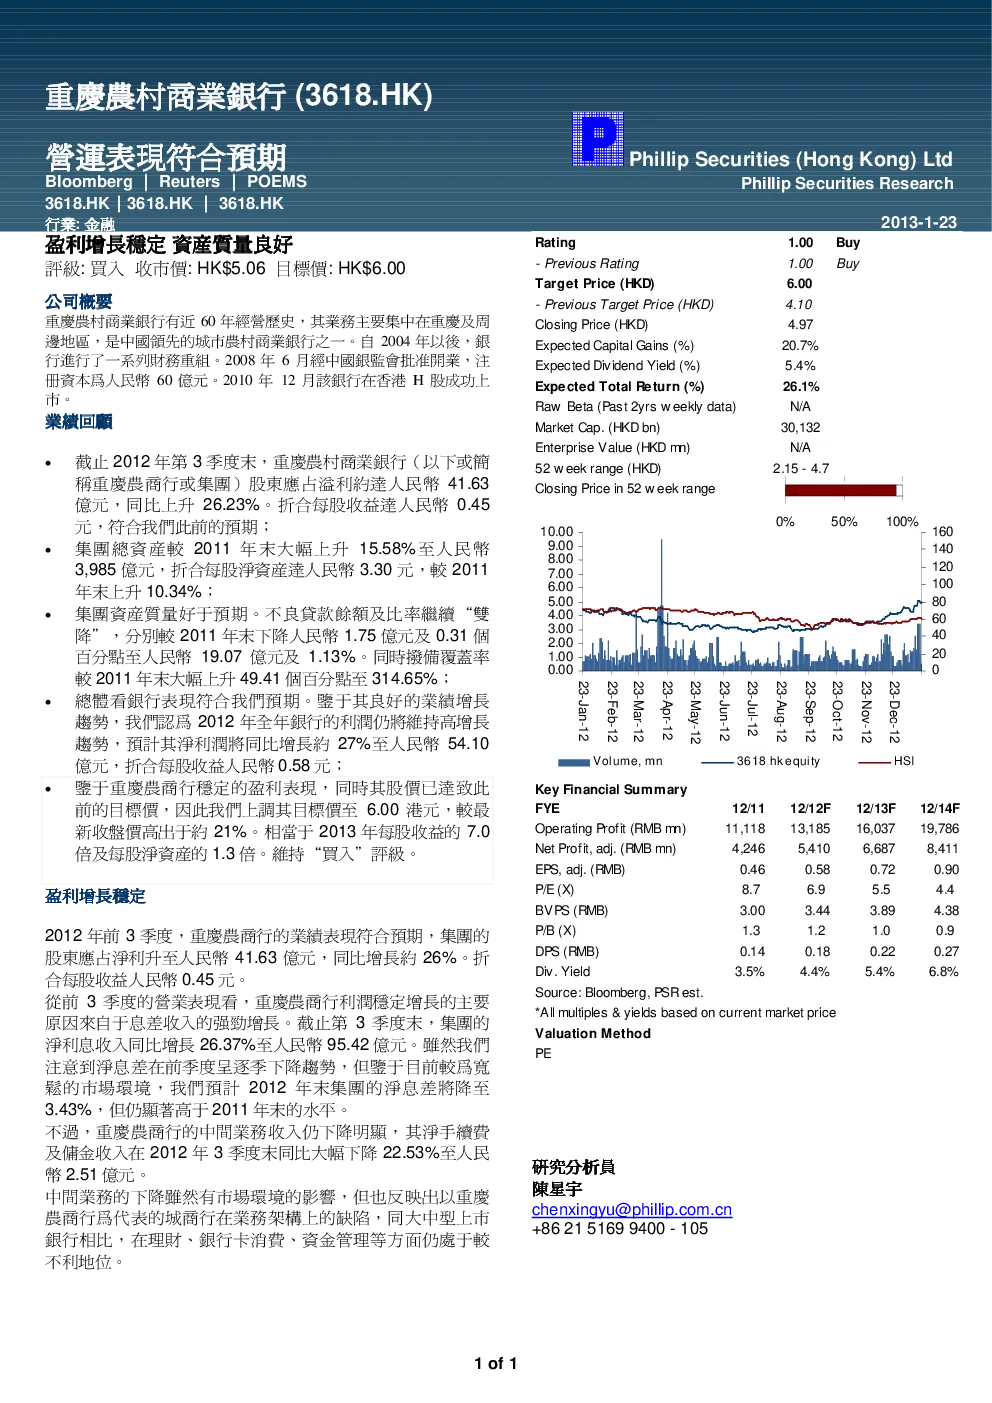Click the 'BVPS (RMB)' row label
This screenshot has width=992, height=1403.
point(572,911)
